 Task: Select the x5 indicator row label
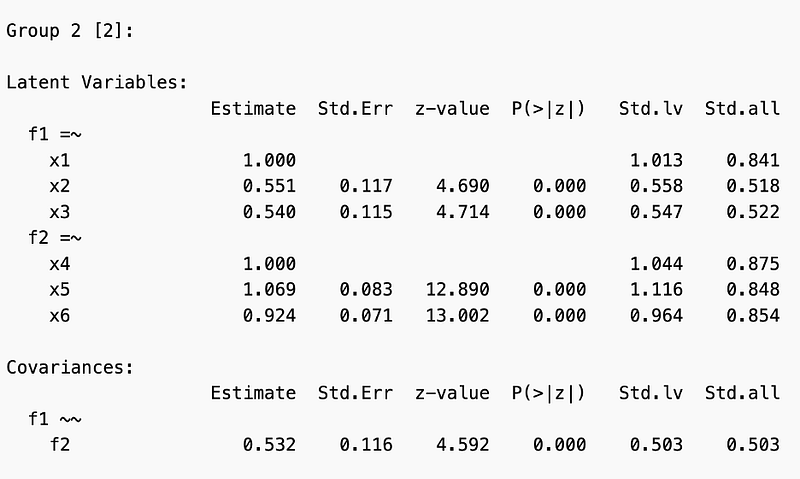[61, 290]
